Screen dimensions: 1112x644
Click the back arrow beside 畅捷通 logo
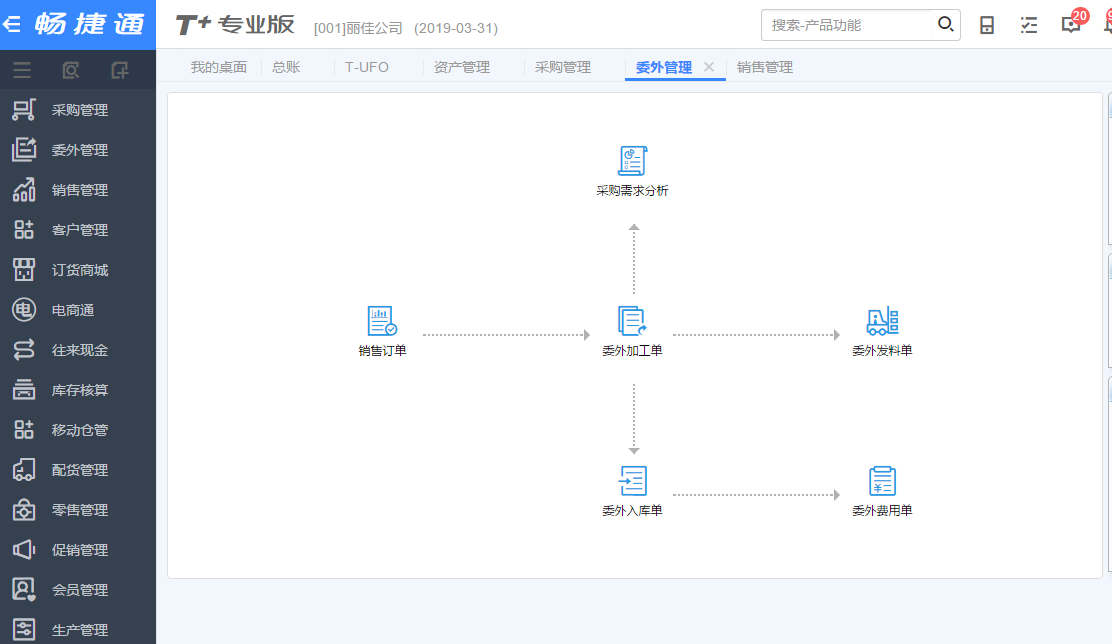pos(13,25)
